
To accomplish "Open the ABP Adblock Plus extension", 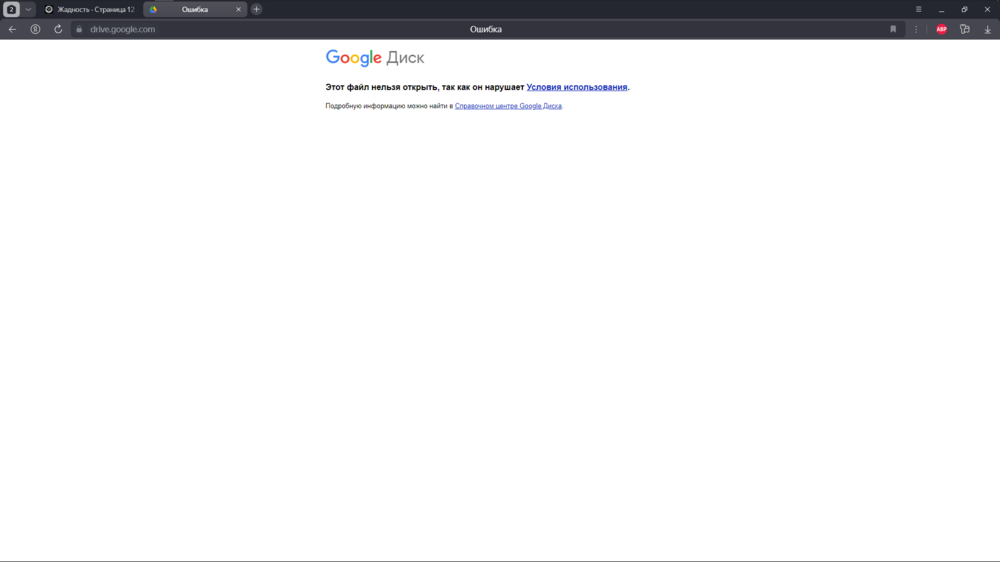I will point(941,29).
